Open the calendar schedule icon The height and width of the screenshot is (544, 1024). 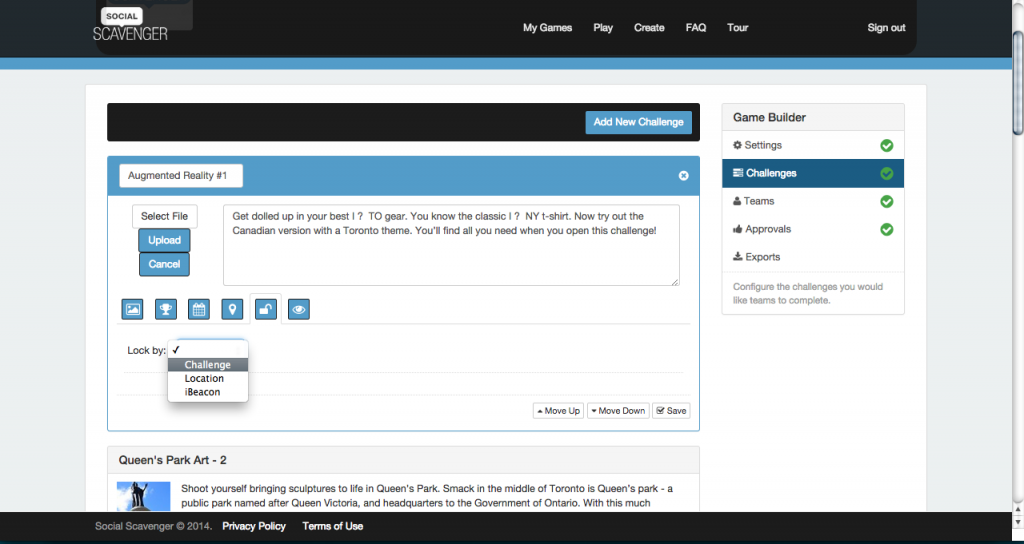(x=199, y=309)
